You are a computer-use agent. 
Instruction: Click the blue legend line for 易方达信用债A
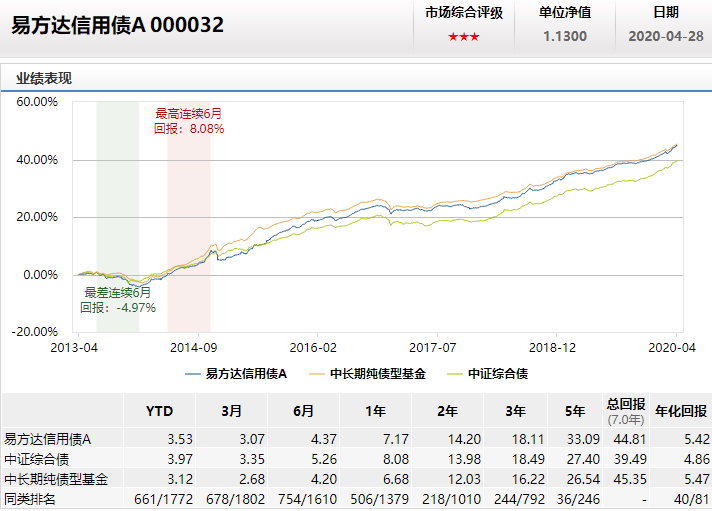(193, 374)
